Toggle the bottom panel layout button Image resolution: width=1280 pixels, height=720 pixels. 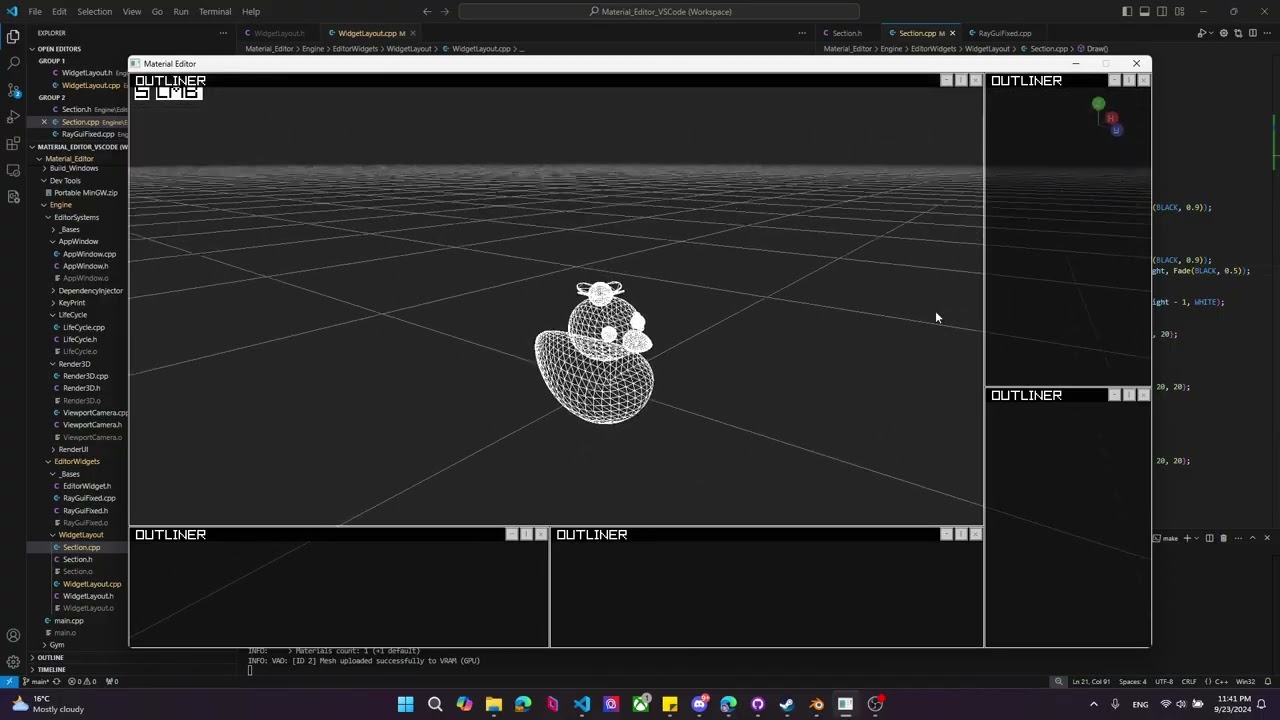pyautogui.click(x=1144, y=12)
